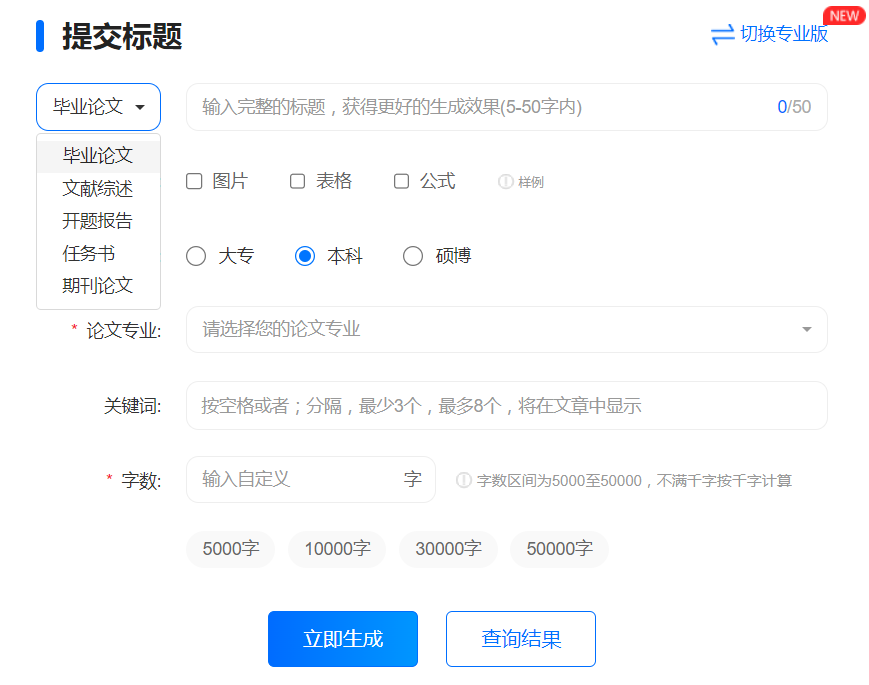The image size is (869, 685).
Task: Choose 期刊论文 from the document type menu
Action: pos(97,285)
